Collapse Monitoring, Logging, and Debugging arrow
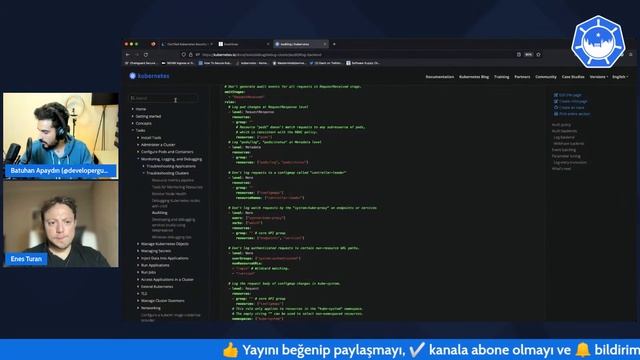640x360 pixels. pyautogui.click(x=138, y=159)
